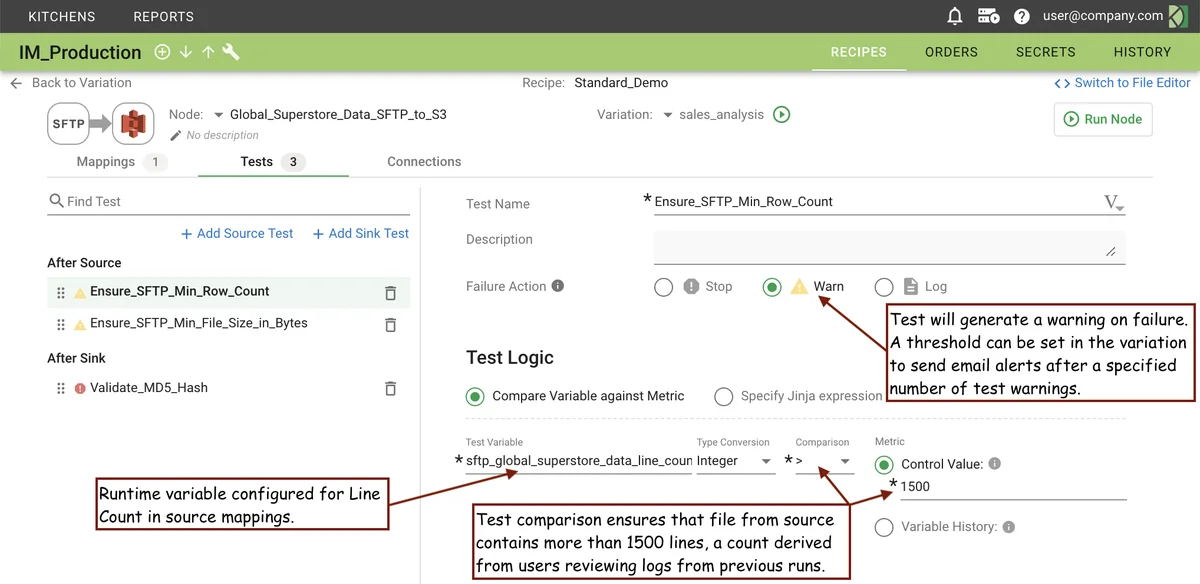
Task: Click Failure Action info icon
Action: pyautogui.click(x=558, y=286)
